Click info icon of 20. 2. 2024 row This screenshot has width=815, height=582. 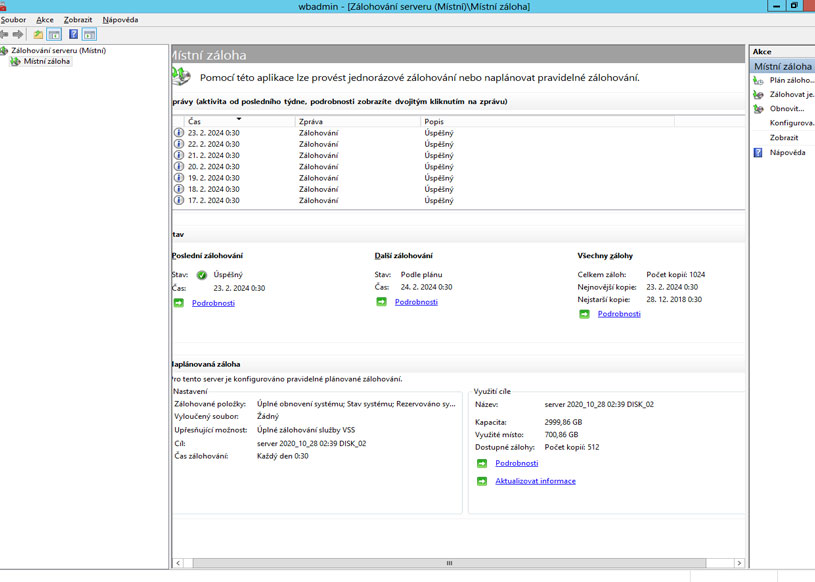[179, 166]
